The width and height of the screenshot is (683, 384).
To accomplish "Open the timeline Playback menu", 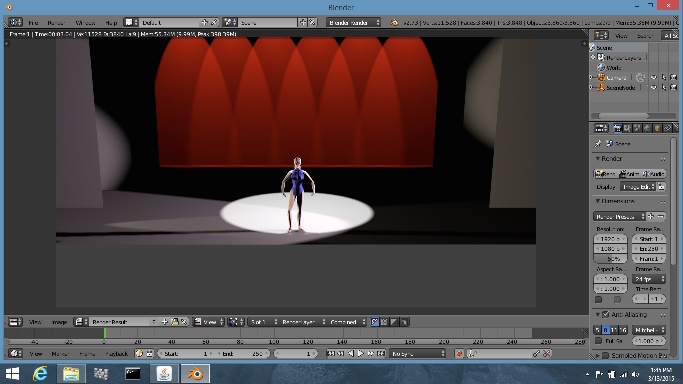I will [x=116, y=354].
